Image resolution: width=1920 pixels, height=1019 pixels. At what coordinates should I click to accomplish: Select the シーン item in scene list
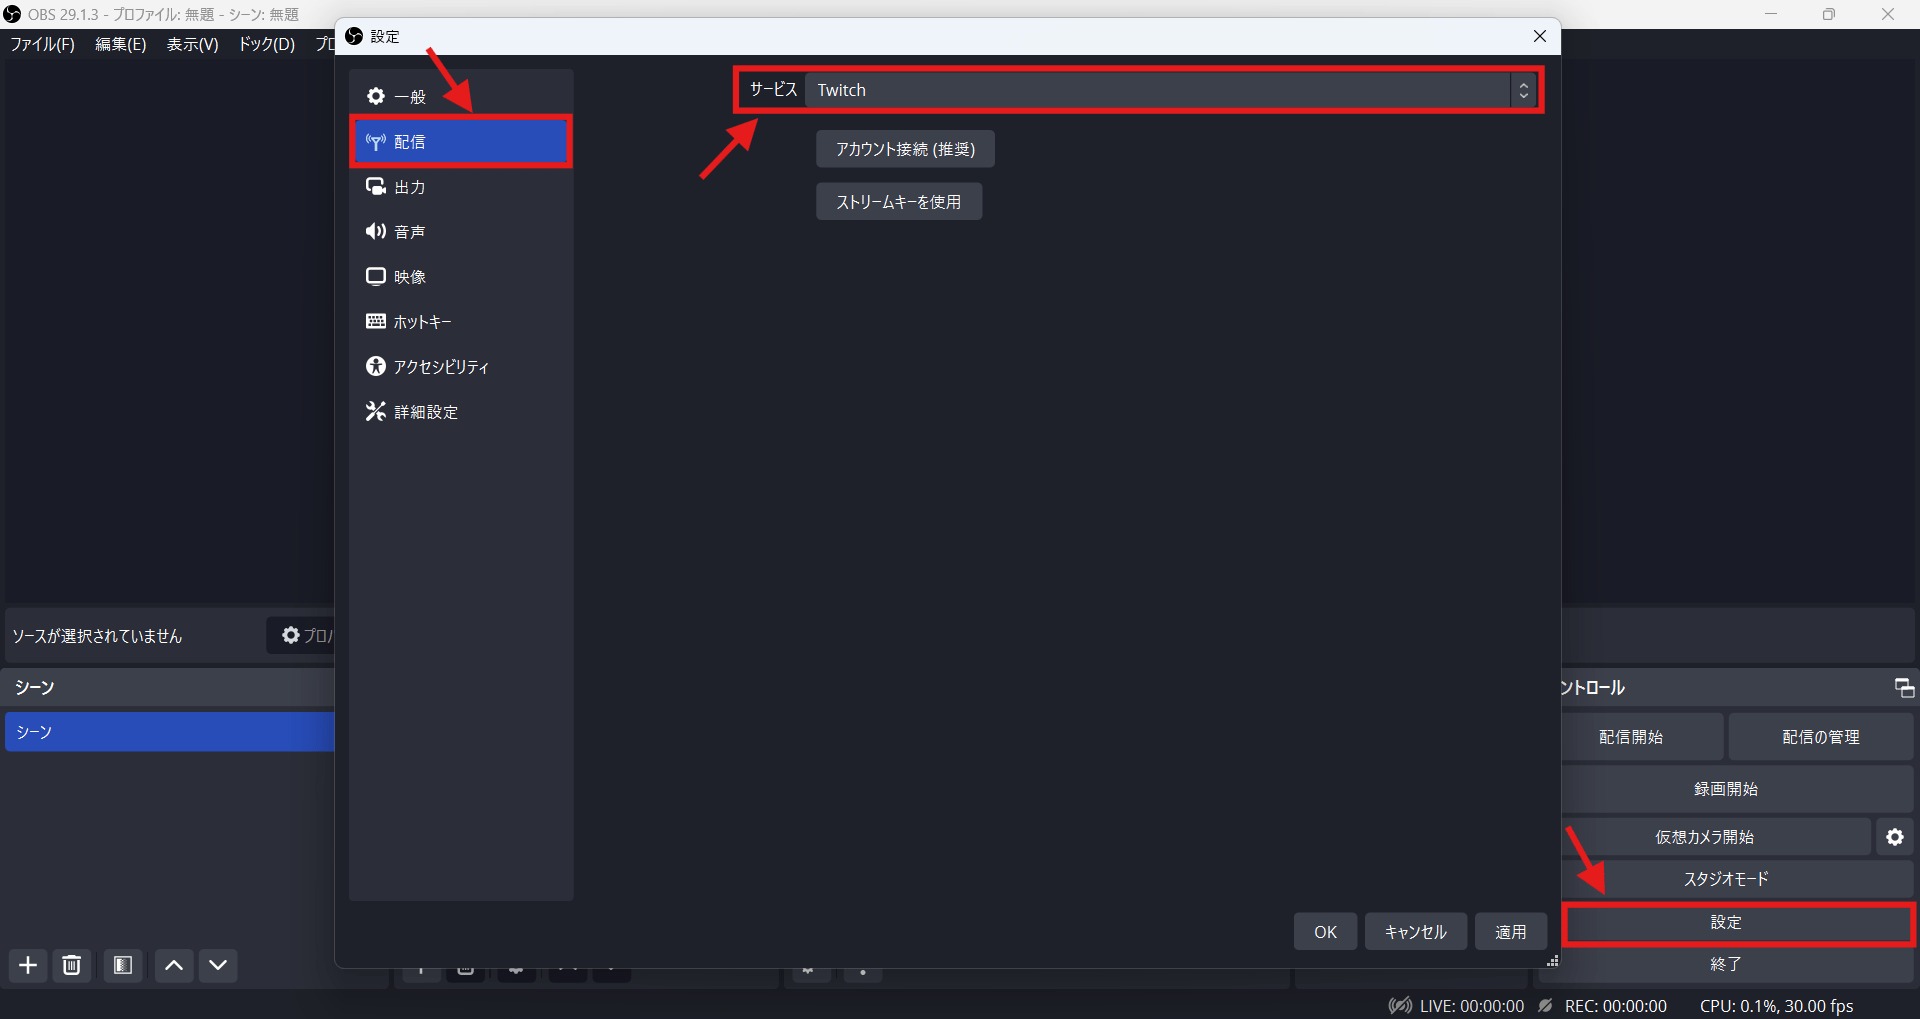tap(170, 732)
